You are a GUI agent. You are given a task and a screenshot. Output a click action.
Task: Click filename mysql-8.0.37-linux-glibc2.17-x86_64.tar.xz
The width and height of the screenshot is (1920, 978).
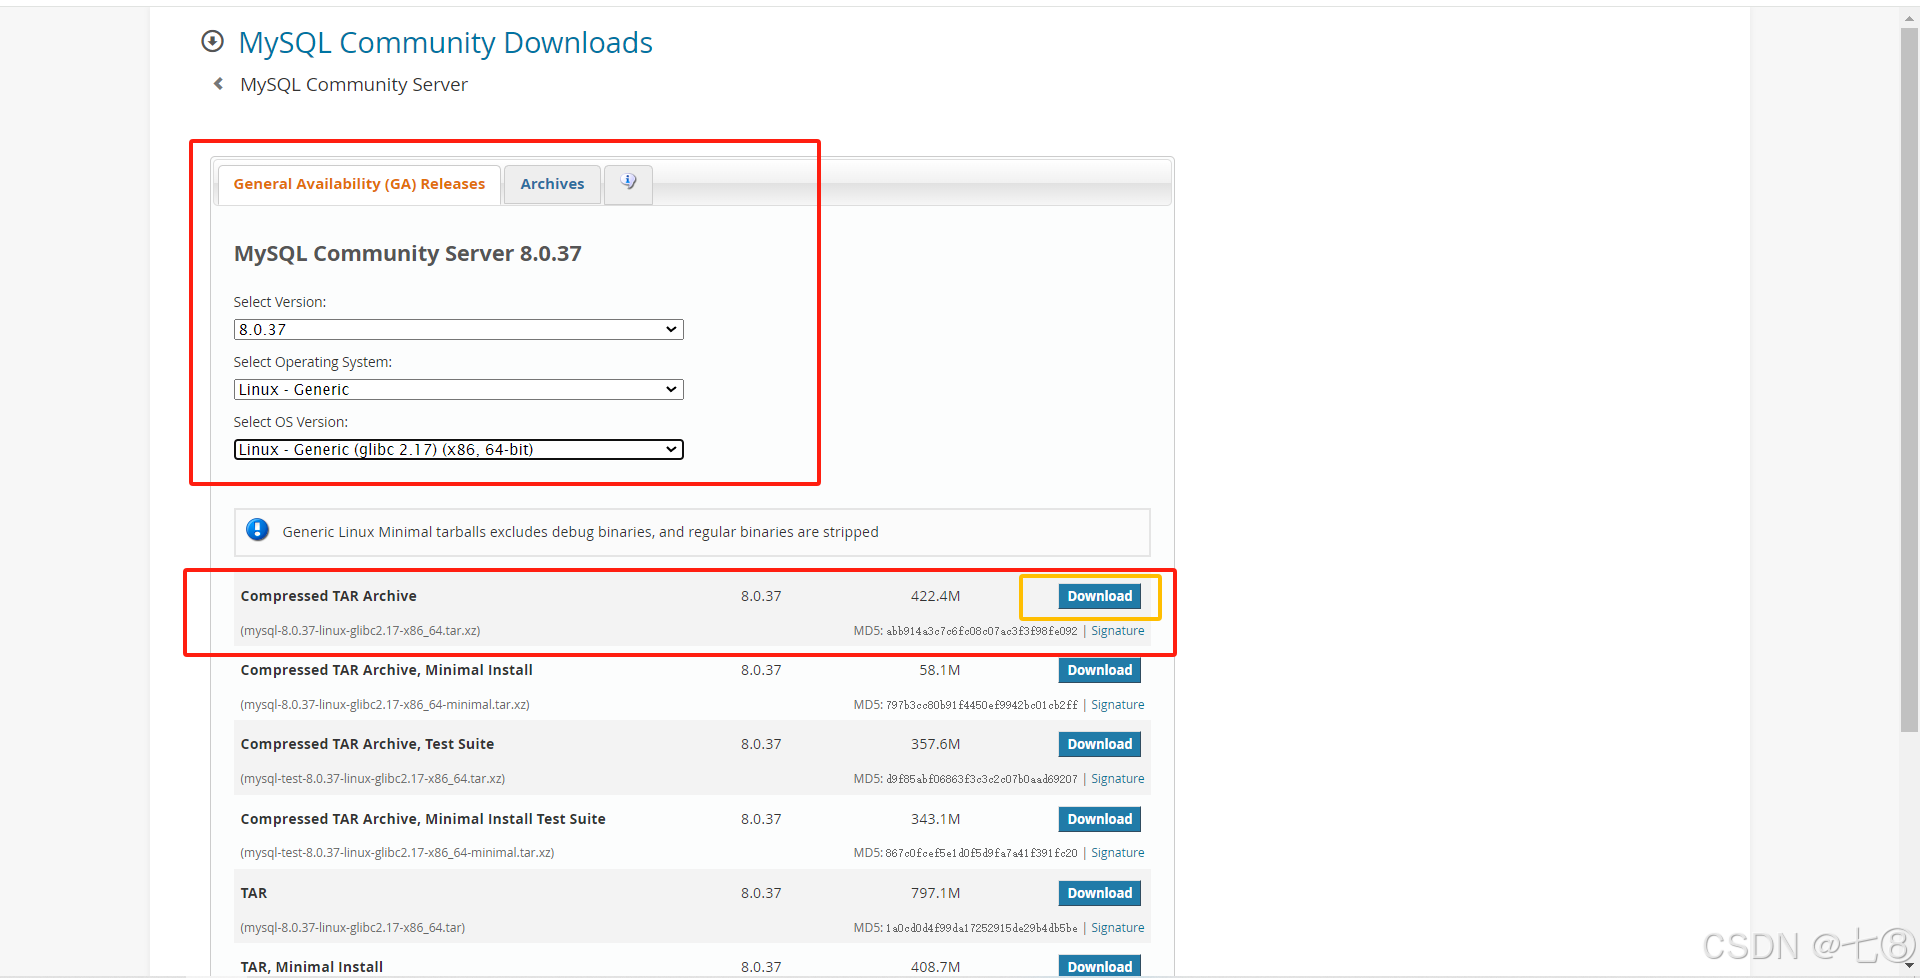(x=360, y=631)
